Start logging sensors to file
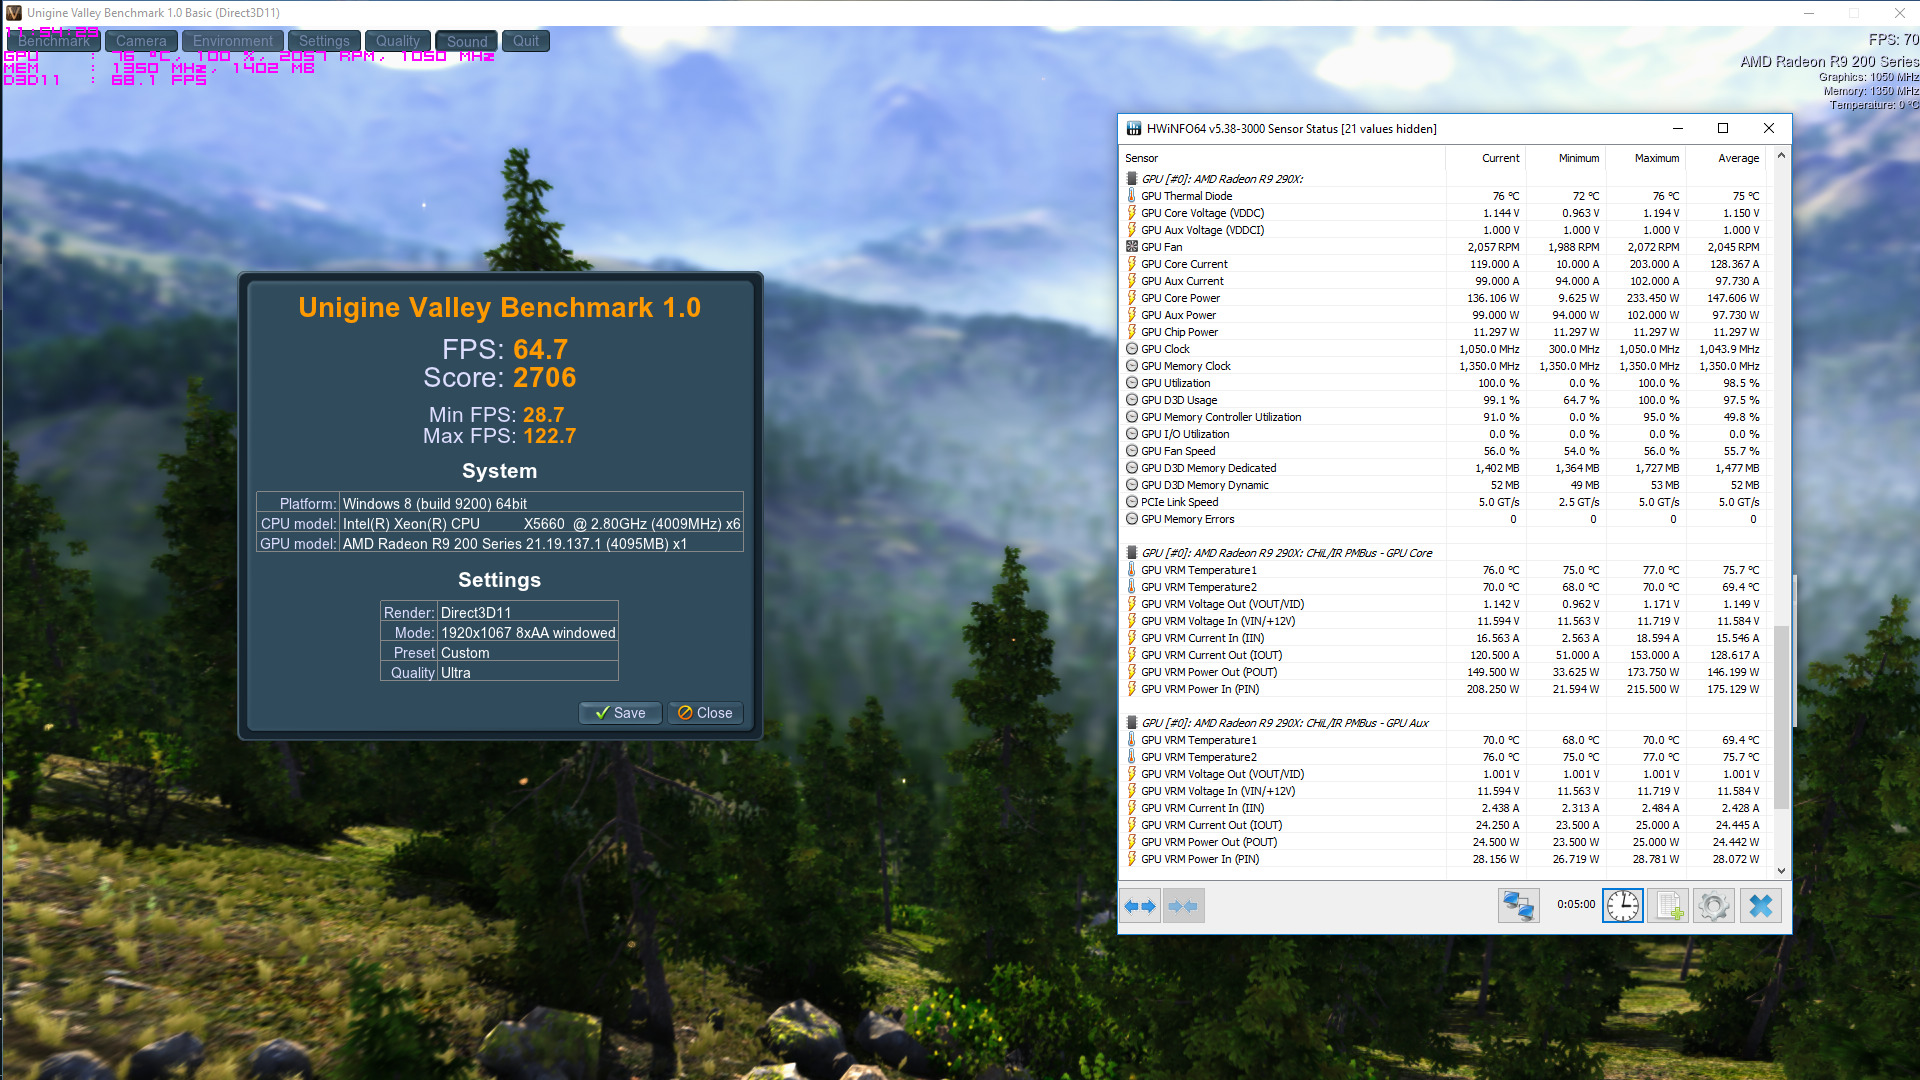1920x1080 pixels. coord(1668,906)
